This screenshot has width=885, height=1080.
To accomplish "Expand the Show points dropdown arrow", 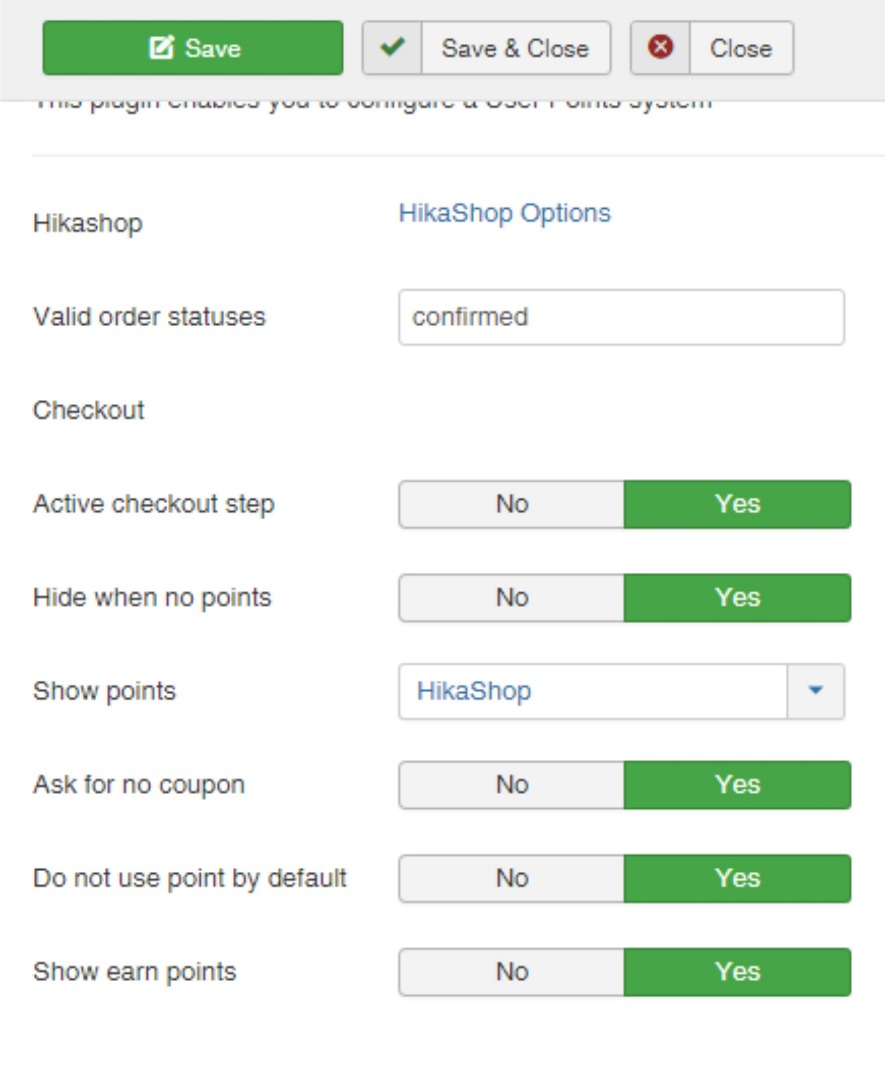I will tap(815, 691).
